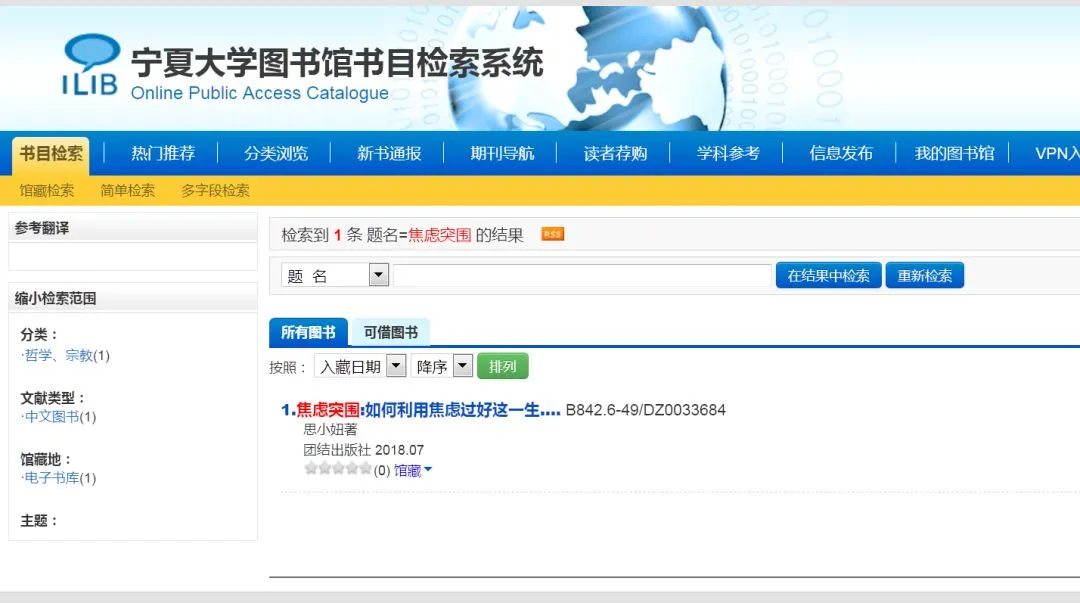Click the green 排列 sort button
The width and height of the screenshot is (1080, 603).
[502, 366]
